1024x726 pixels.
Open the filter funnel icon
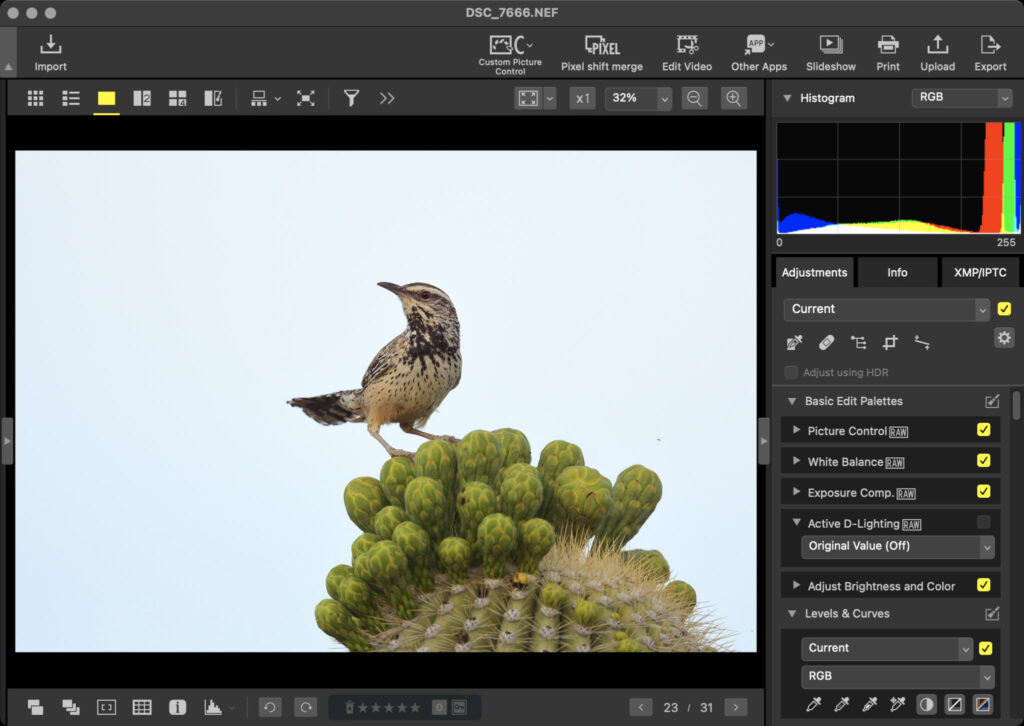351,98
